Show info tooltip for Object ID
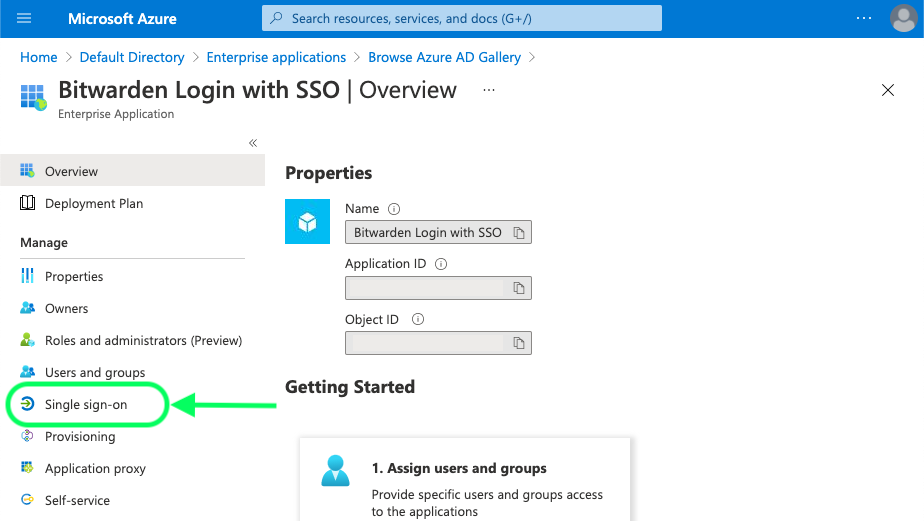This screenshot has height=521, width=924. tap(418, 319)
